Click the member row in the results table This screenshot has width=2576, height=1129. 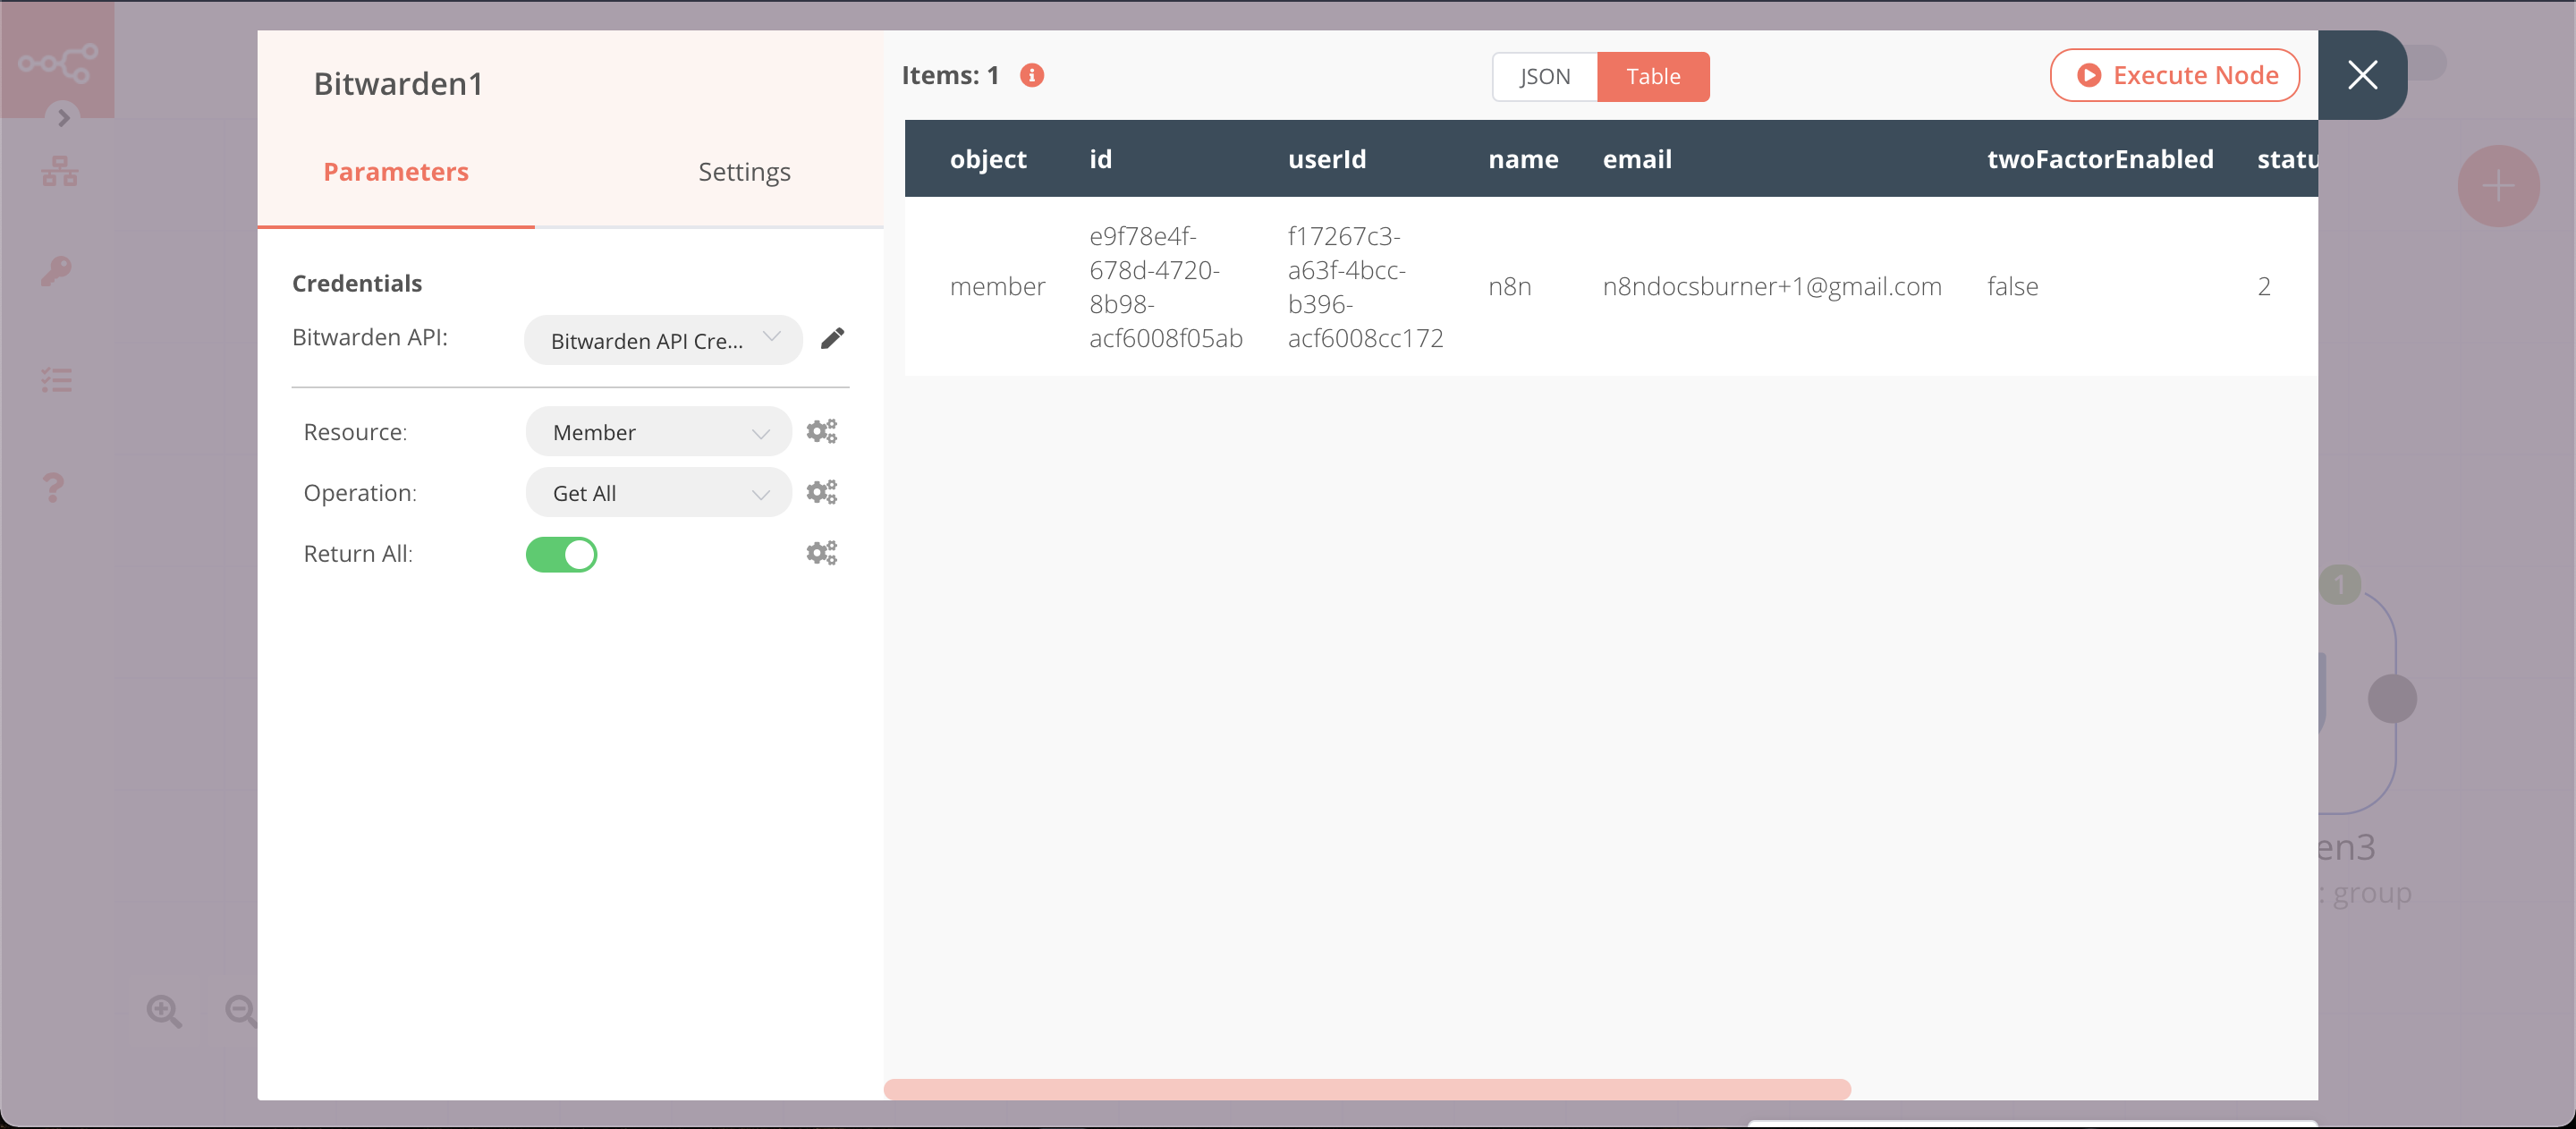point(1610,286)
